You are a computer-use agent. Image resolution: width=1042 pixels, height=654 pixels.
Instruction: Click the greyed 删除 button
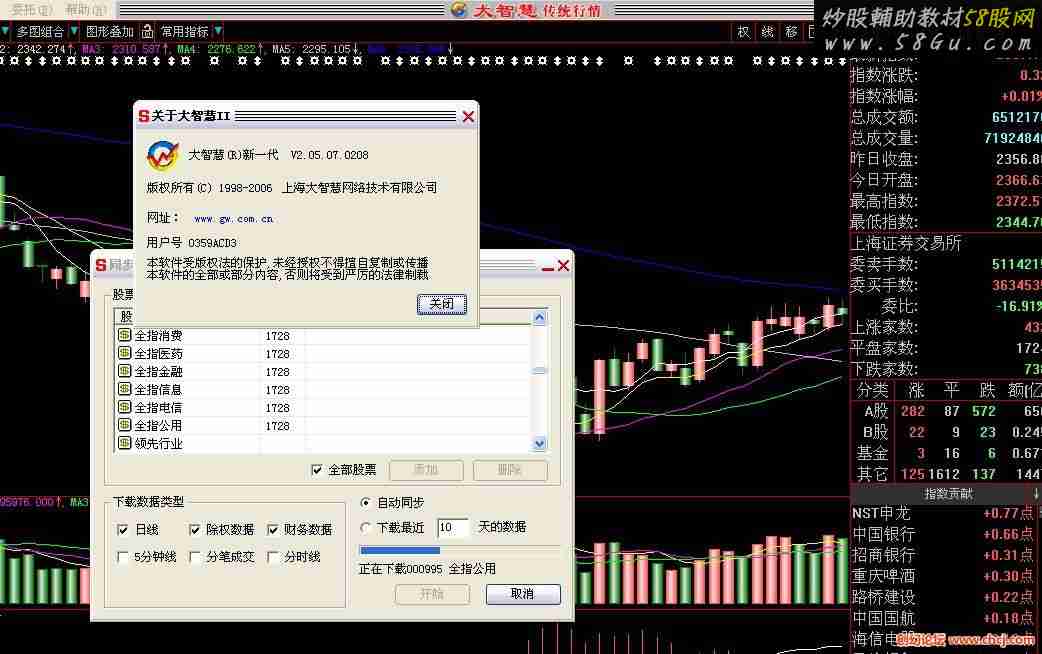tap(510, 470)
